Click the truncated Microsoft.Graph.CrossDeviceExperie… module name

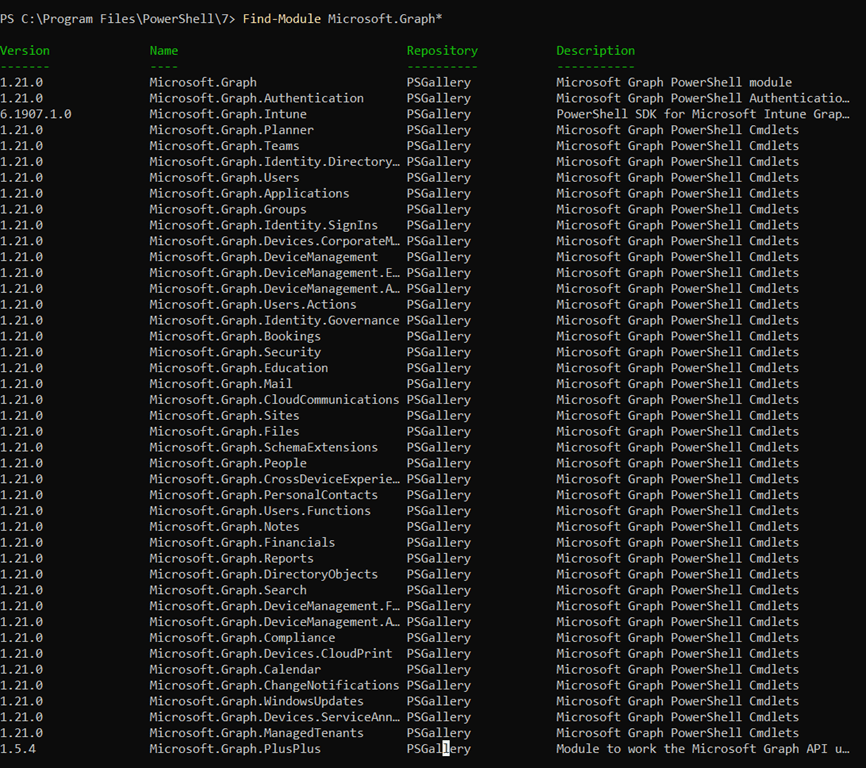[274, 479]
